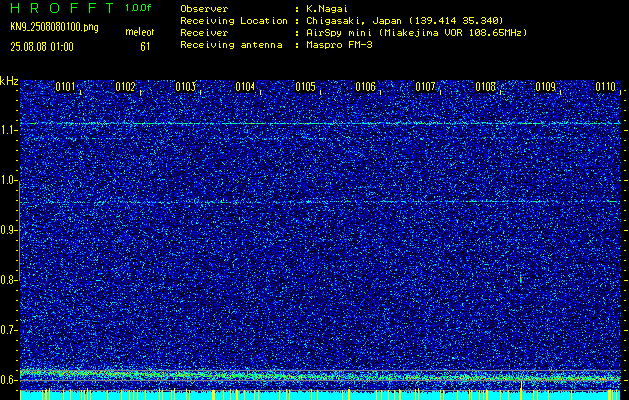This screenshot has width=629, height=400.
Task: Click the 0110 time marker
Action: 606,87
